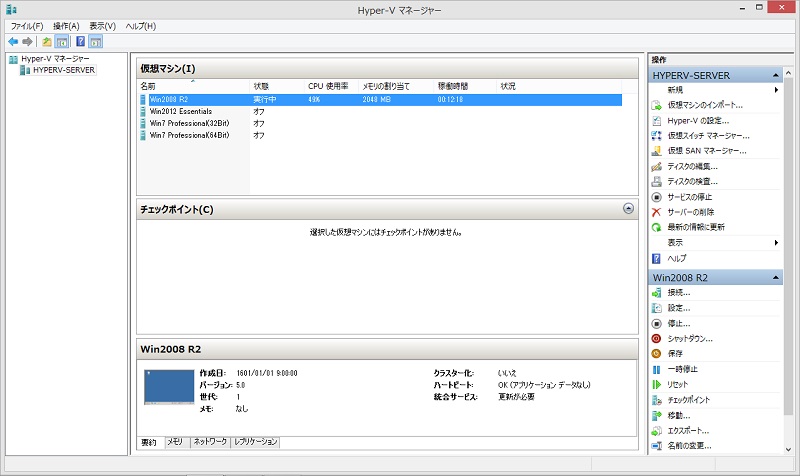Select Hyper-V マネージャー root tree node
The height and width of the screenshot is (476, 800).
coord(55,59)
